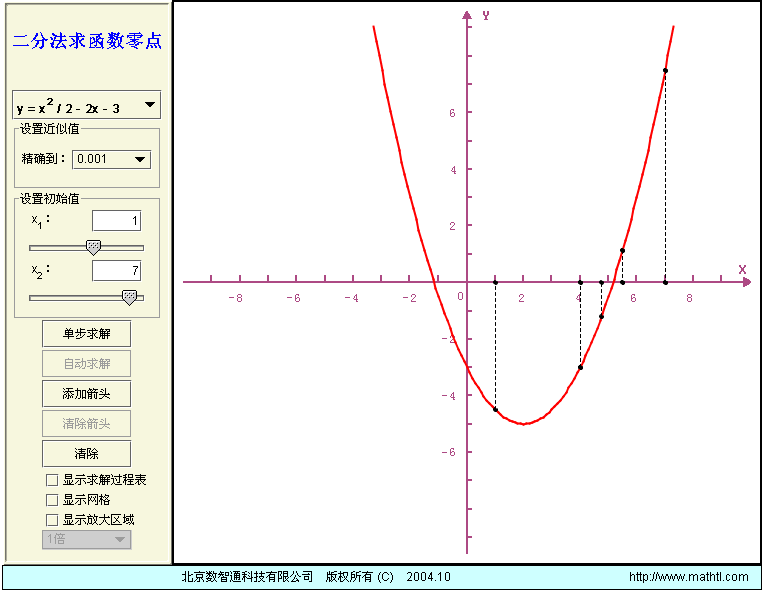The height and width of the screenshot is (590, 762).
Task: Click the x-axis label -4
Action: (x=351, y=298)
